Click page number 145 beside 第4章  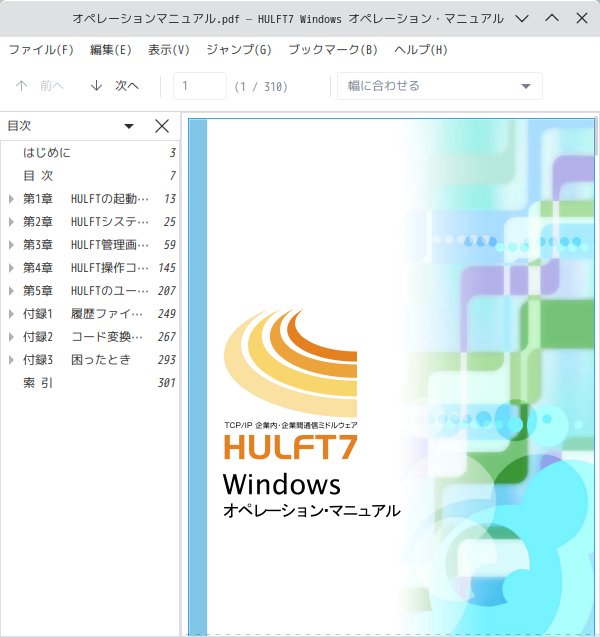tap(167, 268)
